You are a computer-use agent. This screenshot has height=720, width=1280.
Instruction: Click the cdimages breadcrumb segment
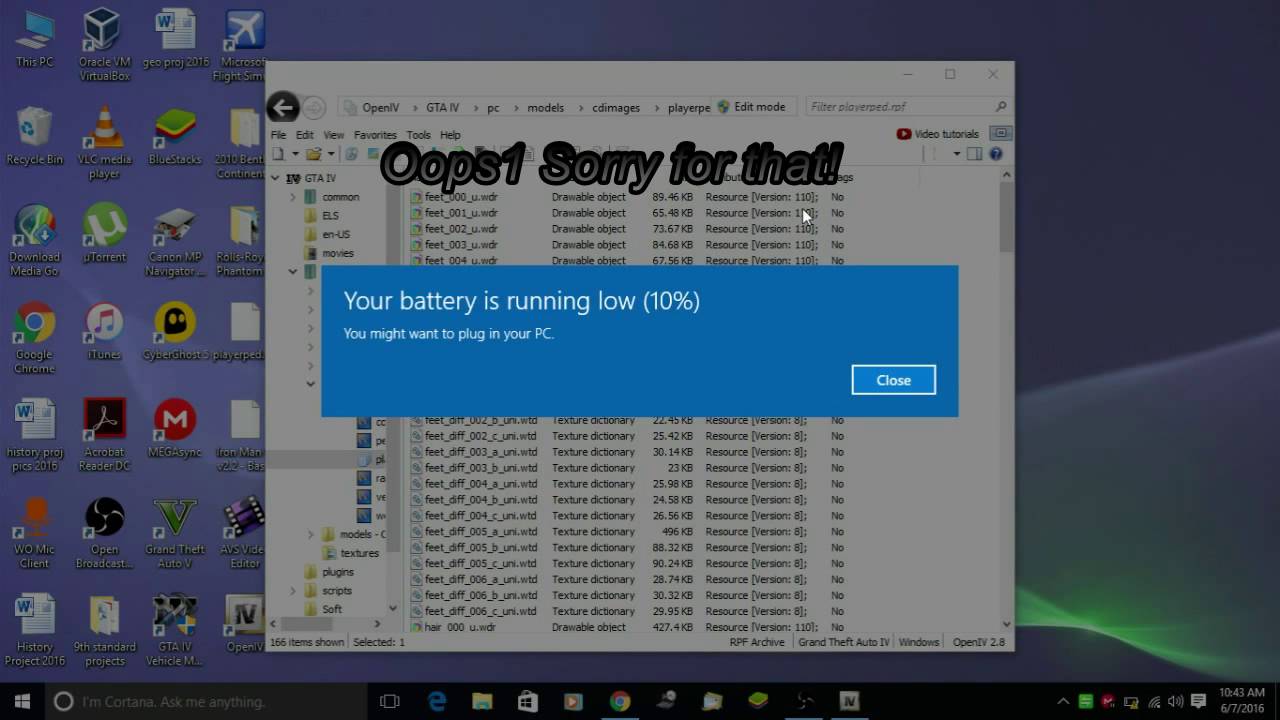tap(615, 108)
